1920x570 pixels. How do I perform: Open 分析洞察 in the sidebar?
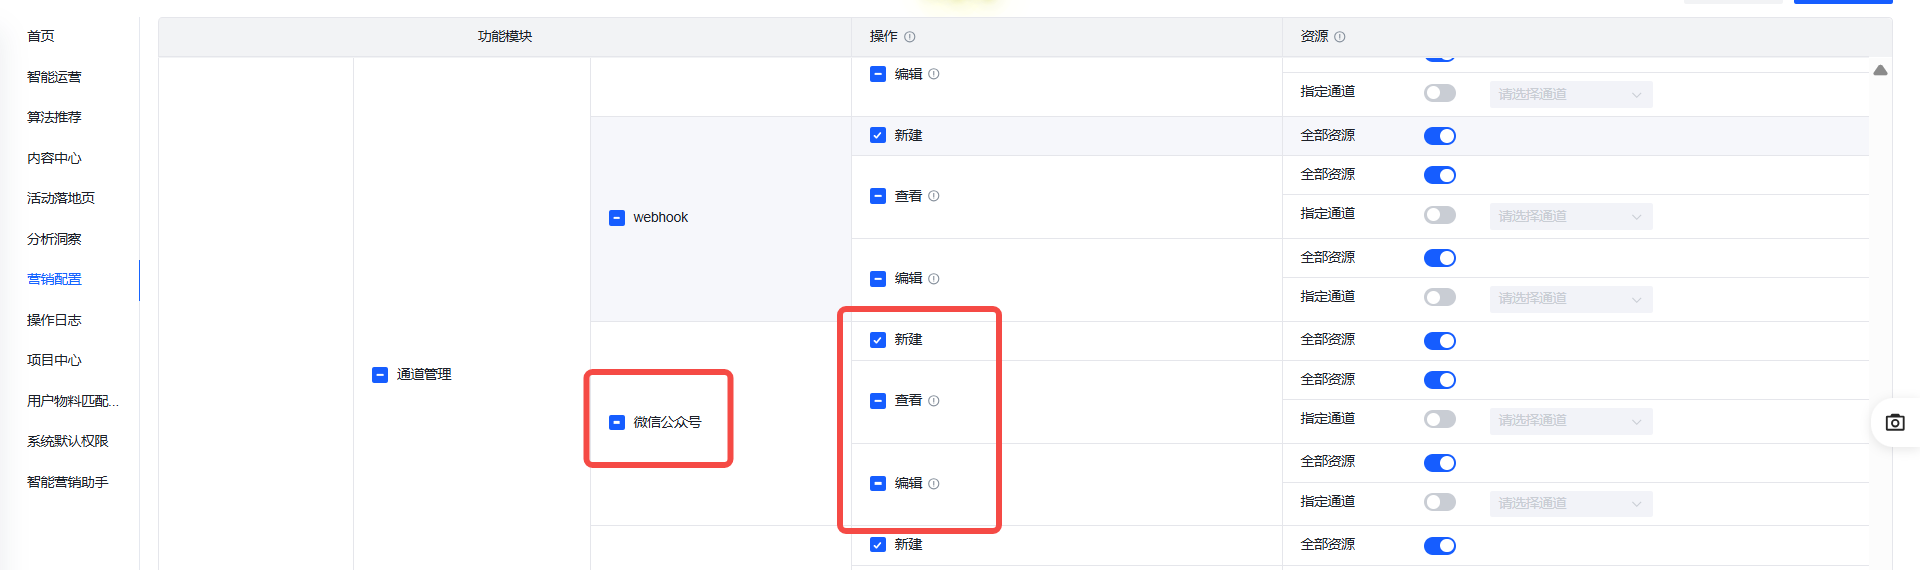(54, 239)
